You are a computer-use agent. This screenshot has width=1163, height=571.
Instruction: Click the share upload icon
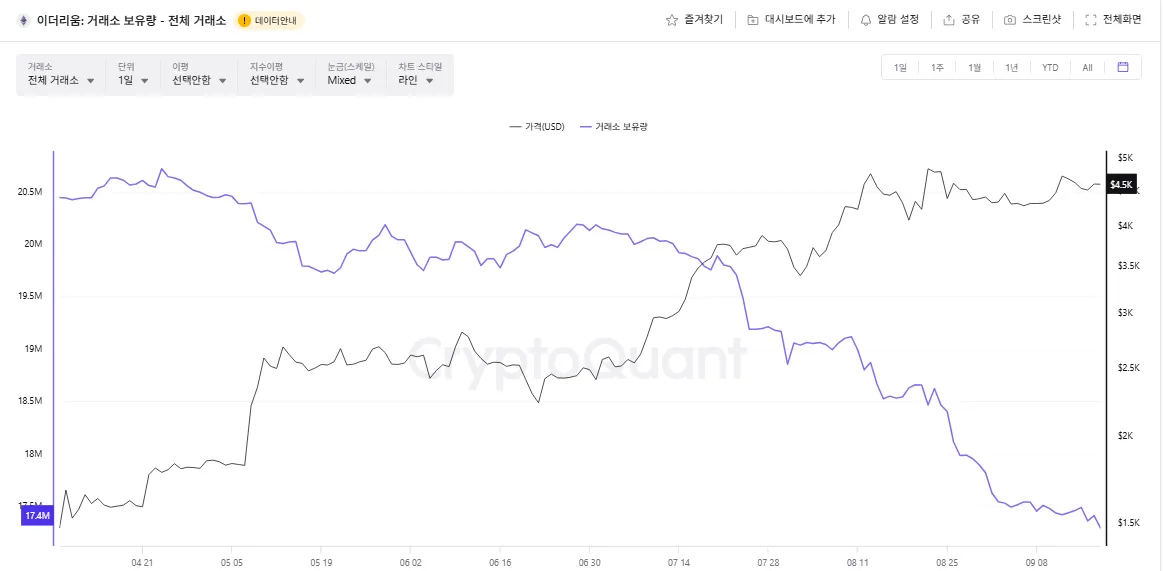click(x=949, y=20)
